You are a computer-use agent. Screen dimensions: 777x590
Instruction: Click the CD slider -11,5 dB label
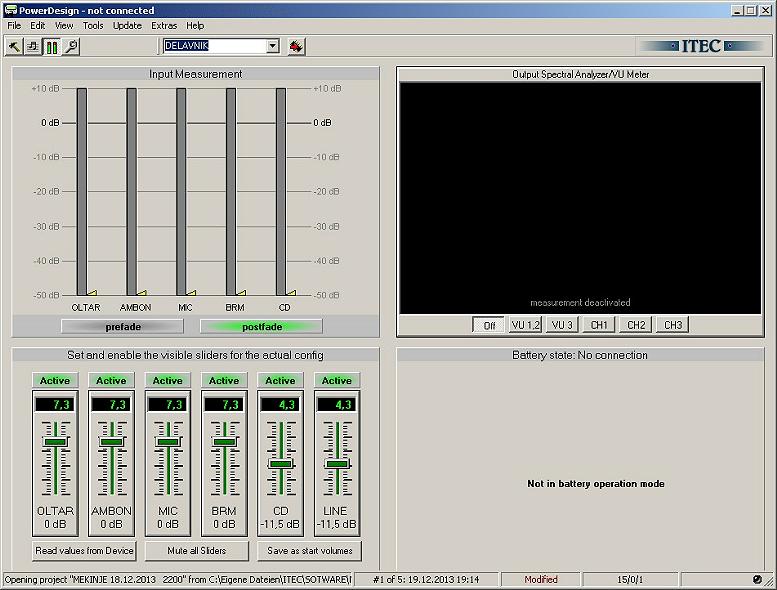point(280,524)
